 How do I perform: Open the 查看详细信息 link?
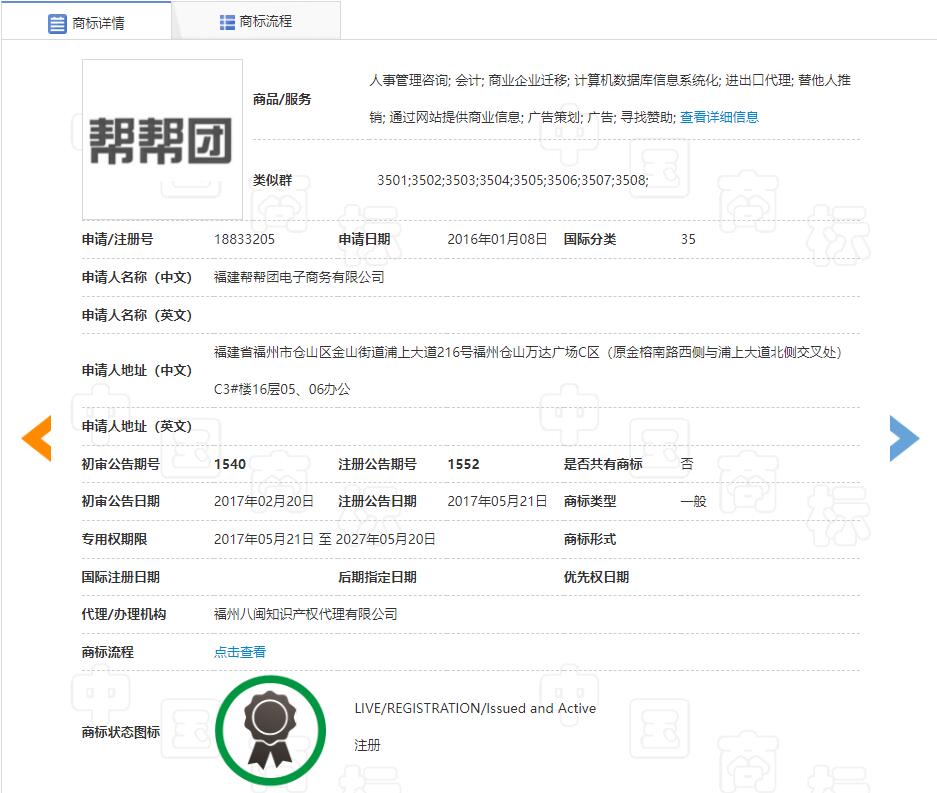(719, 117)
